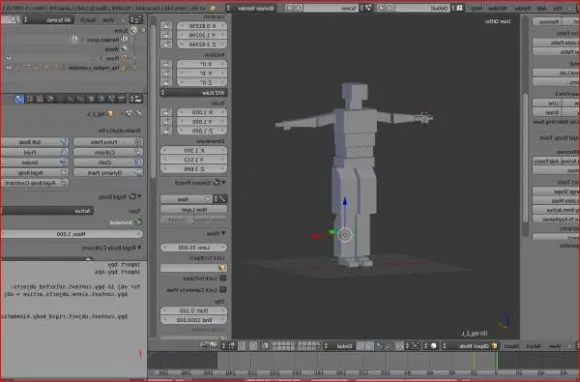The image size is (580, 382).
Task: Click the pin icon in the properties breadcrumb
Action: coord(139,114)
